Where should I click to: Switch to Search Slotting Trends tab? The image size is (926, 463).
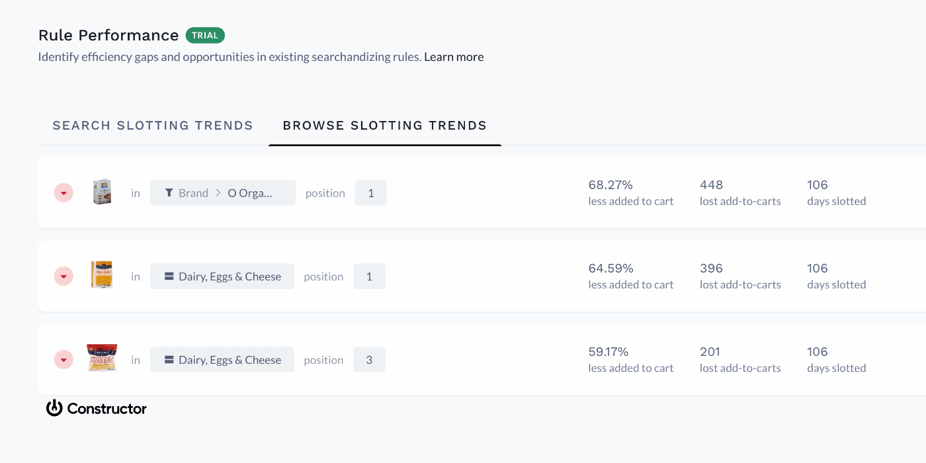click(153, 126)
